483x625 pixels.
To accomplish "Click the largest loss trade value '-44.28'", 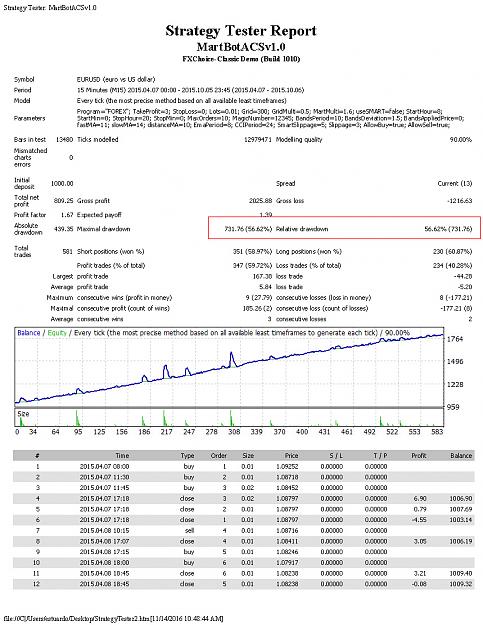I will (463, 276).
